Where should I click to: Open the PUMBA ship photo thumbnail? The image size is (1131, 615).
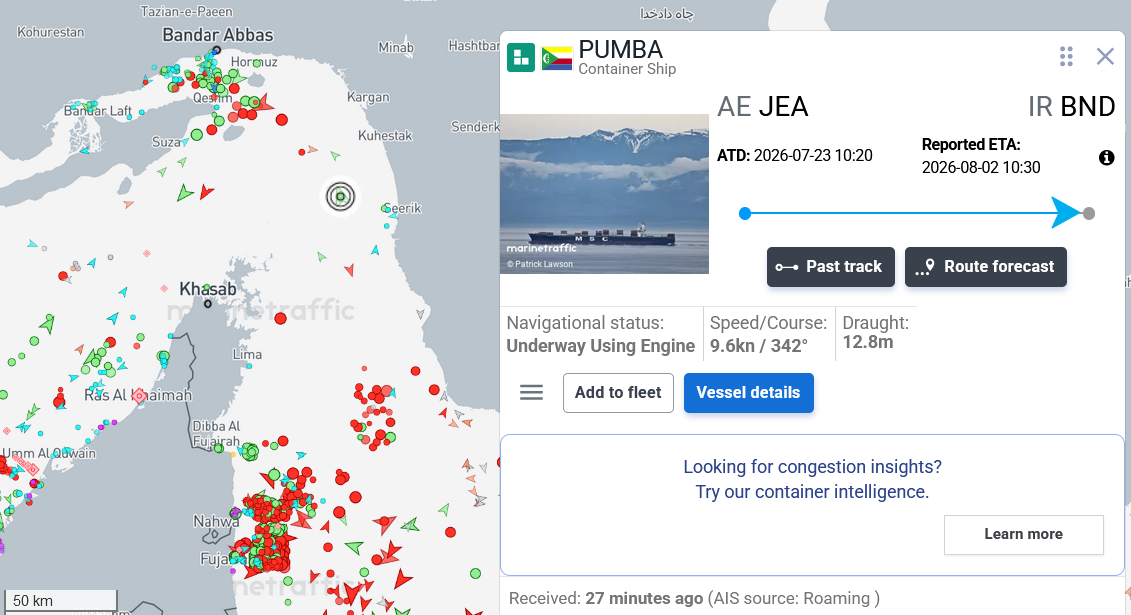coord(604,193)
